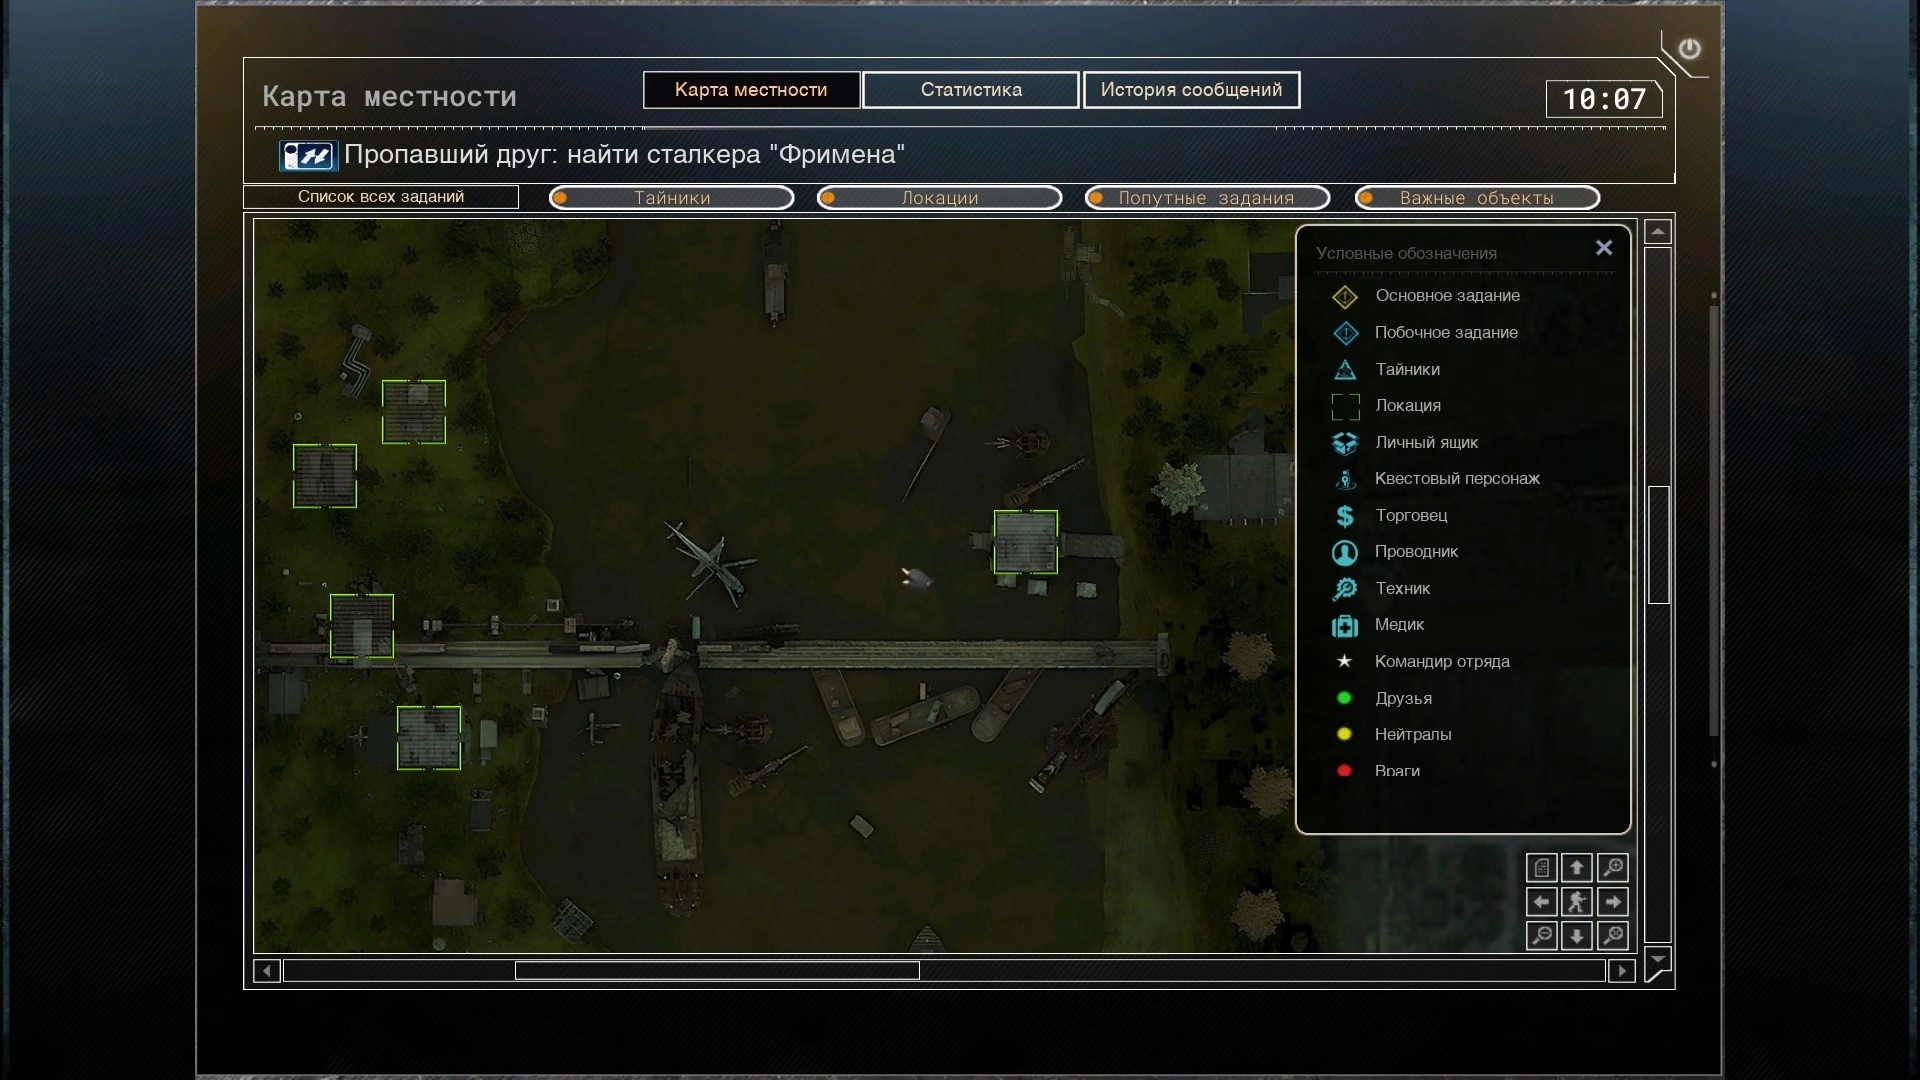Pan the map left with the arrow button
The width and height of the screenshot is (1920, 1080).
1541,902
